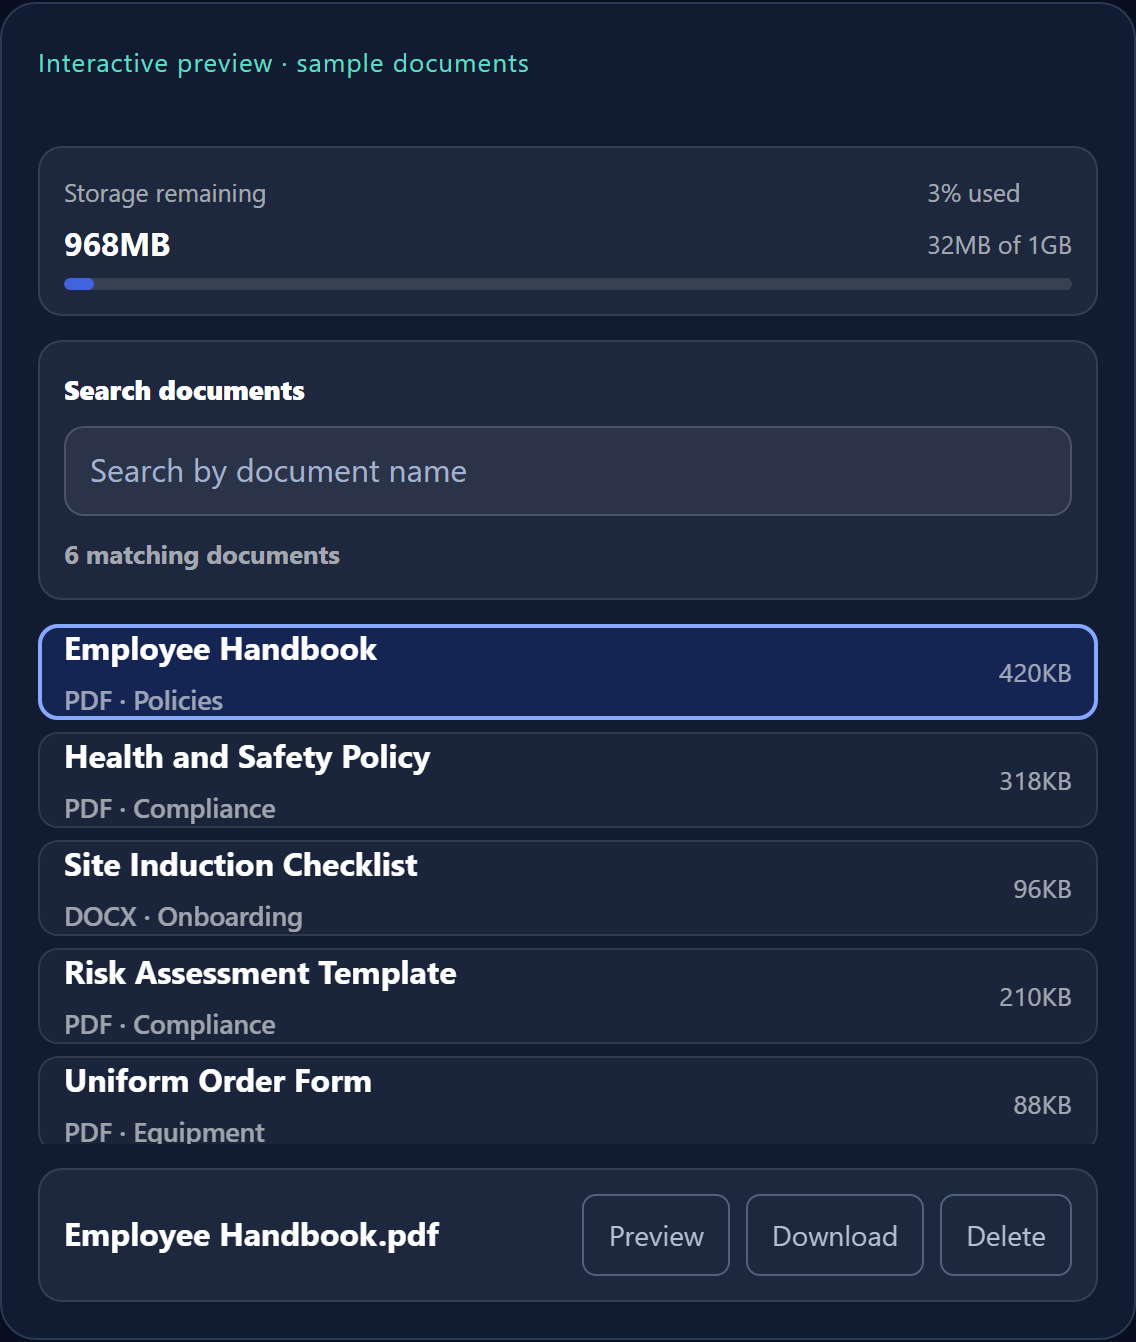Viewport: 1136px width, 1342px height.
Task: Select the Site Induction Checklist document
Action: 568,888
